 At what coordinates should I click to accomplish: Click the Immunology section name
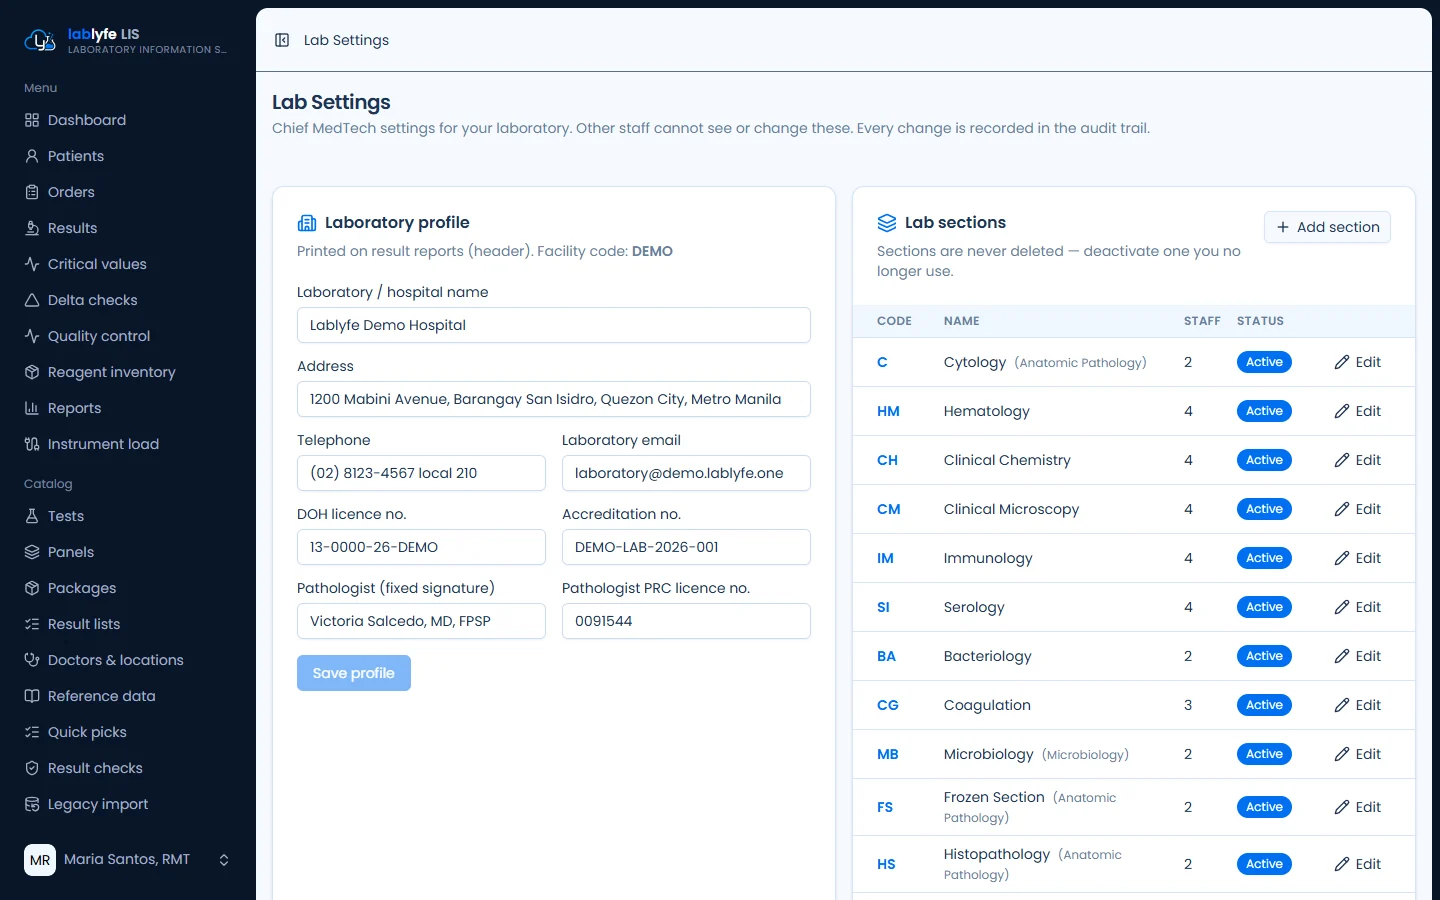click(x=988, y=558)
